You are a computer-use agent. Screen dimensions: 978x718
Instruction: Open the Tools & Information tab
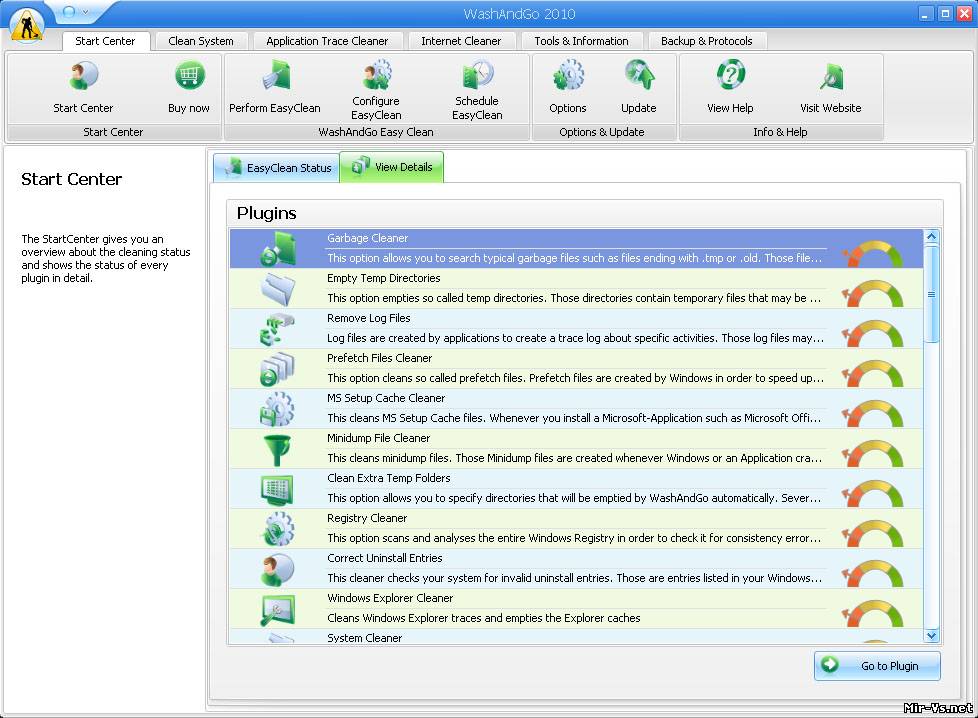tap(581, 41)
